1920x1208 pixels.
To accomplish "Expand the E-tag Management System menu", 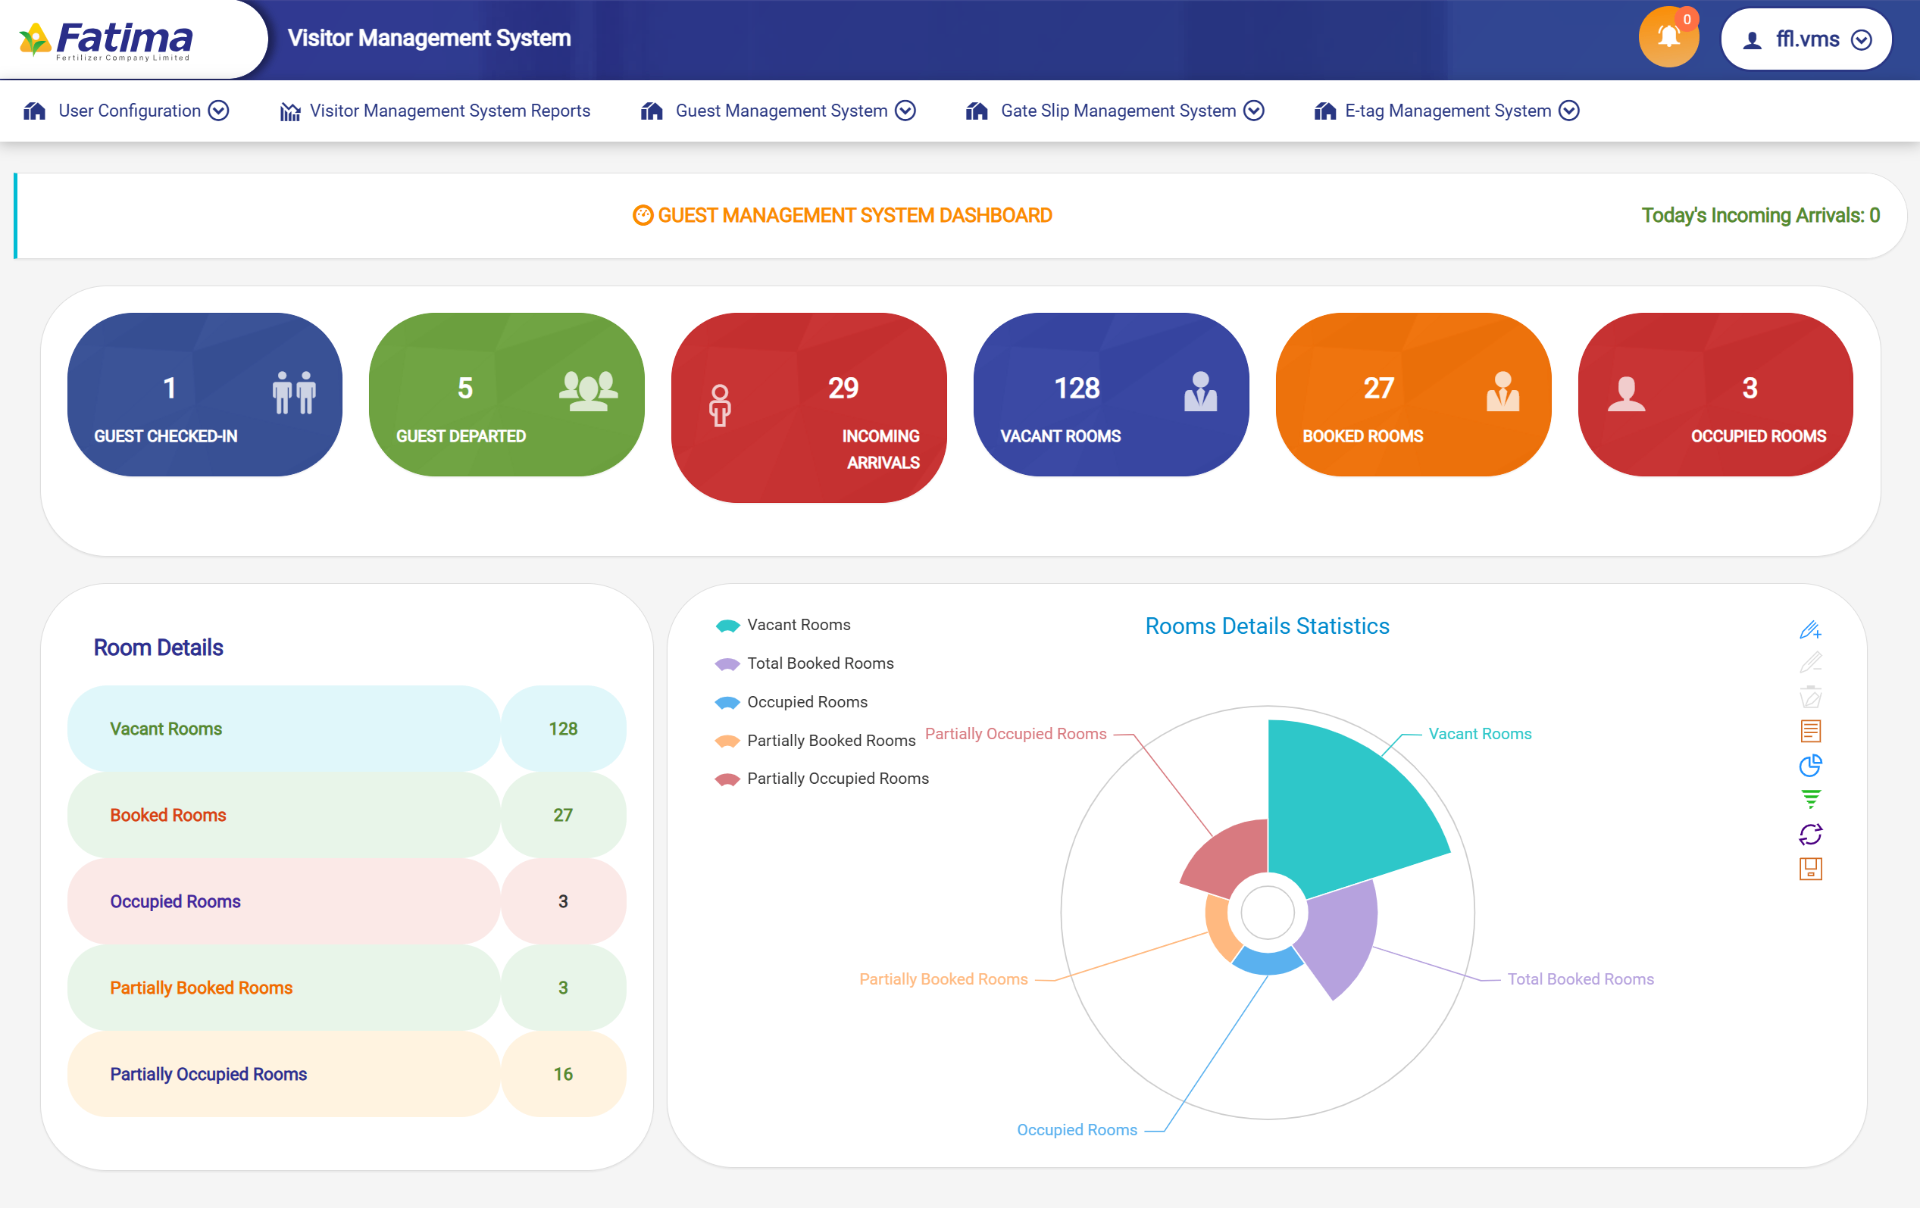I will (x=1447, y=111).
